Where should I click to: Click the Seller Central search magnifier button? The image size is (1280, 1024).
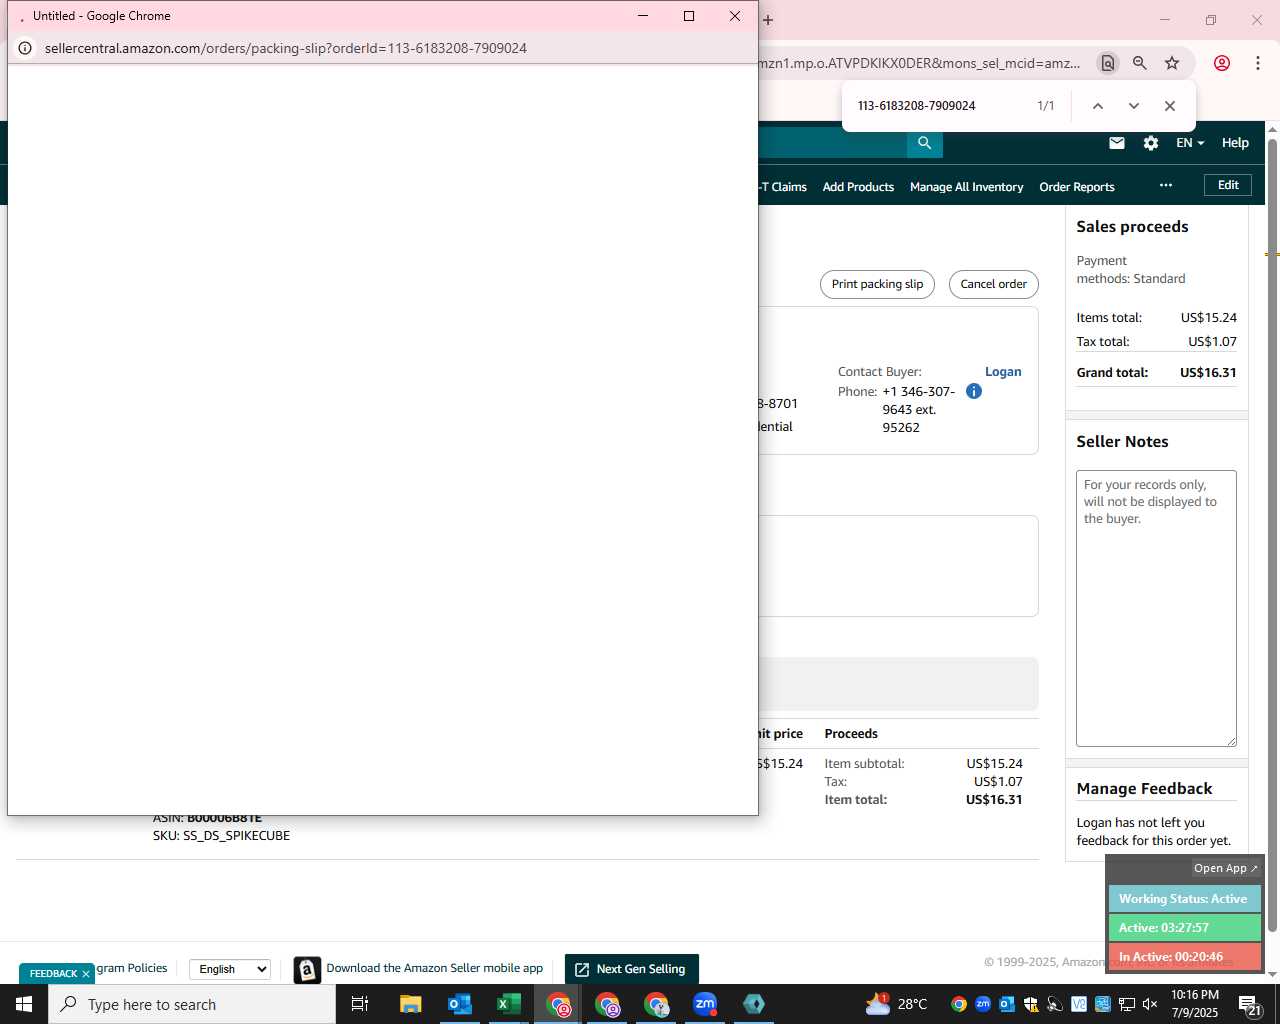pos(925,143)
